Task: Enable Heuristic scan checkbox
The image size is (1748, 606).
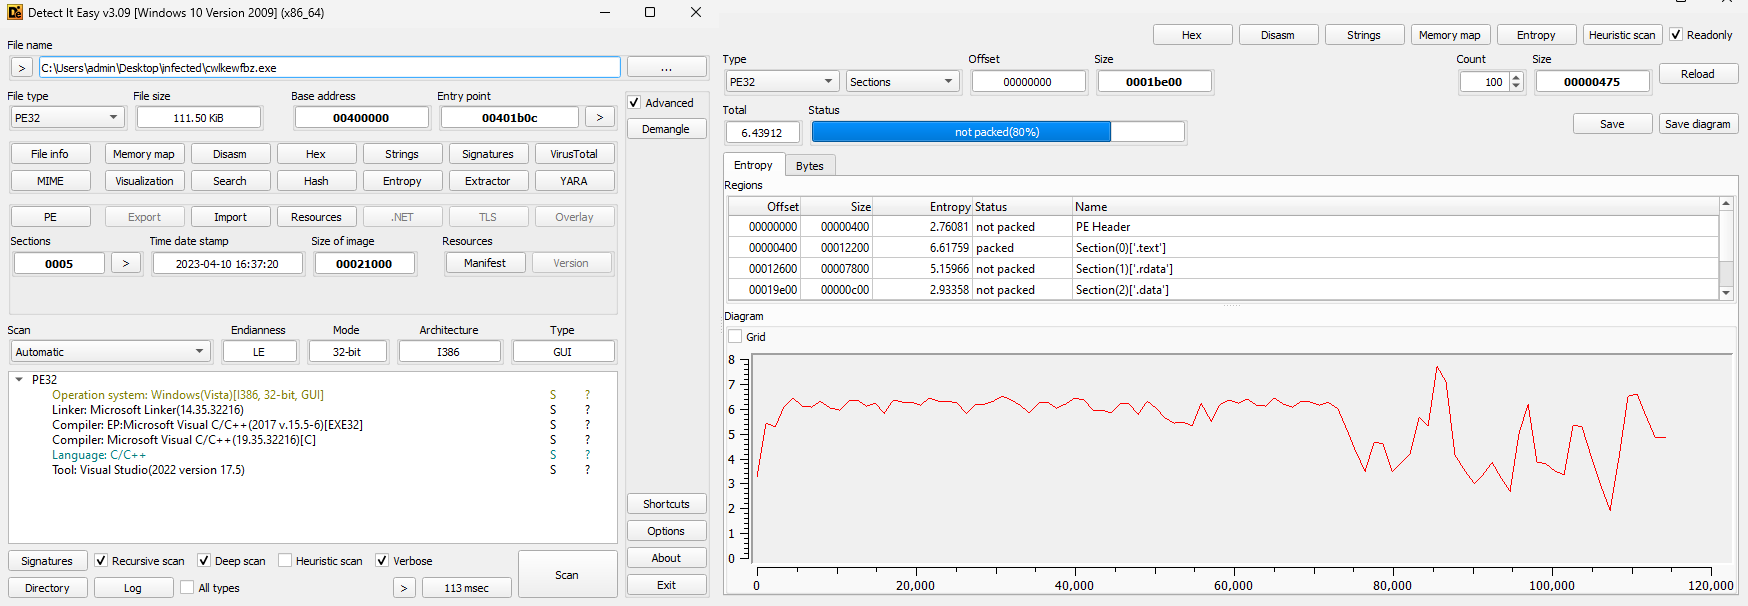Action: coord(285,561)
